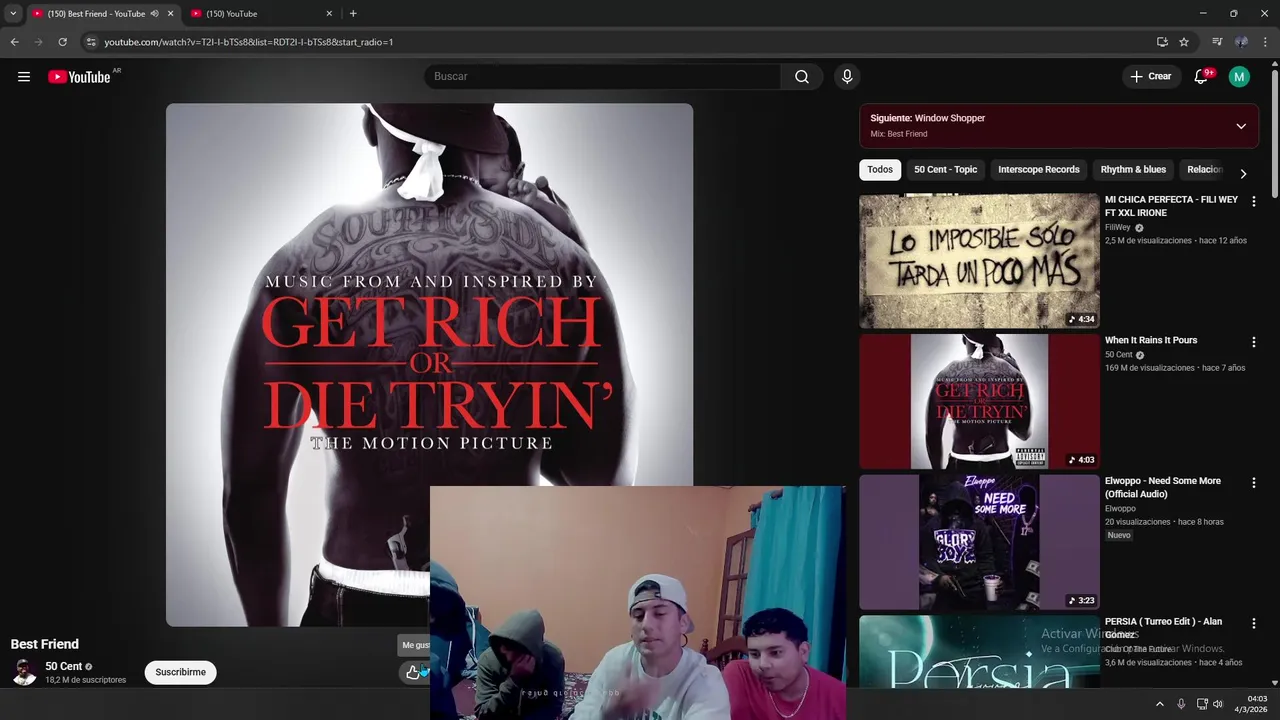Viewport: 1280px width, 720px height.
Task: Open the media controls icon in toolbar
Action: (x=1217, y=42)
